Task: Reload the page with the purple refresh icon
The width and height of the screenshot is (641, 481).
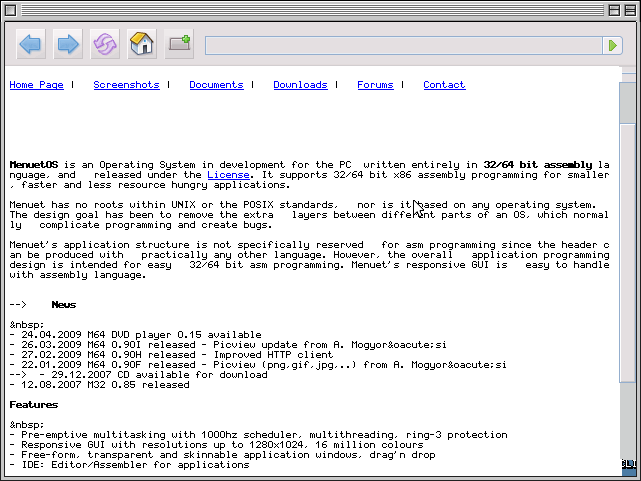Action: tap(105, 44)
